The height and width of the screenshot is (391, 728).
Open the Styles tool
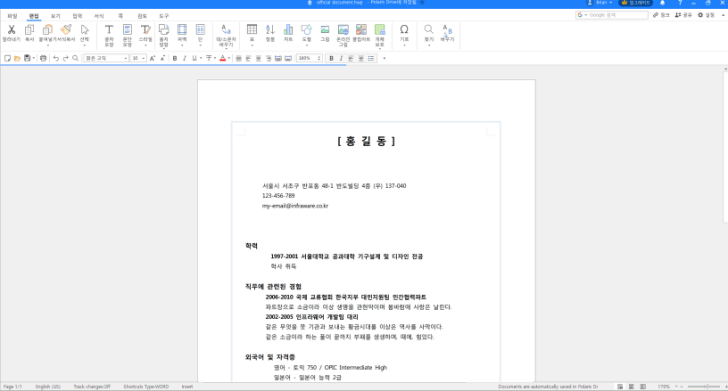[145, 35]
